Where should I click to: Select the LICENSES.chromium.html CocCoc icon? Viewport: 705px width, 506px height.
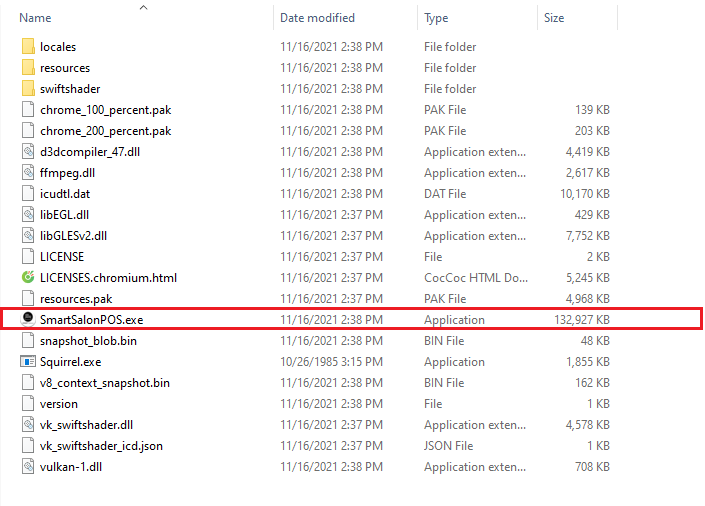pyautogui.click(x=28, y=277)
